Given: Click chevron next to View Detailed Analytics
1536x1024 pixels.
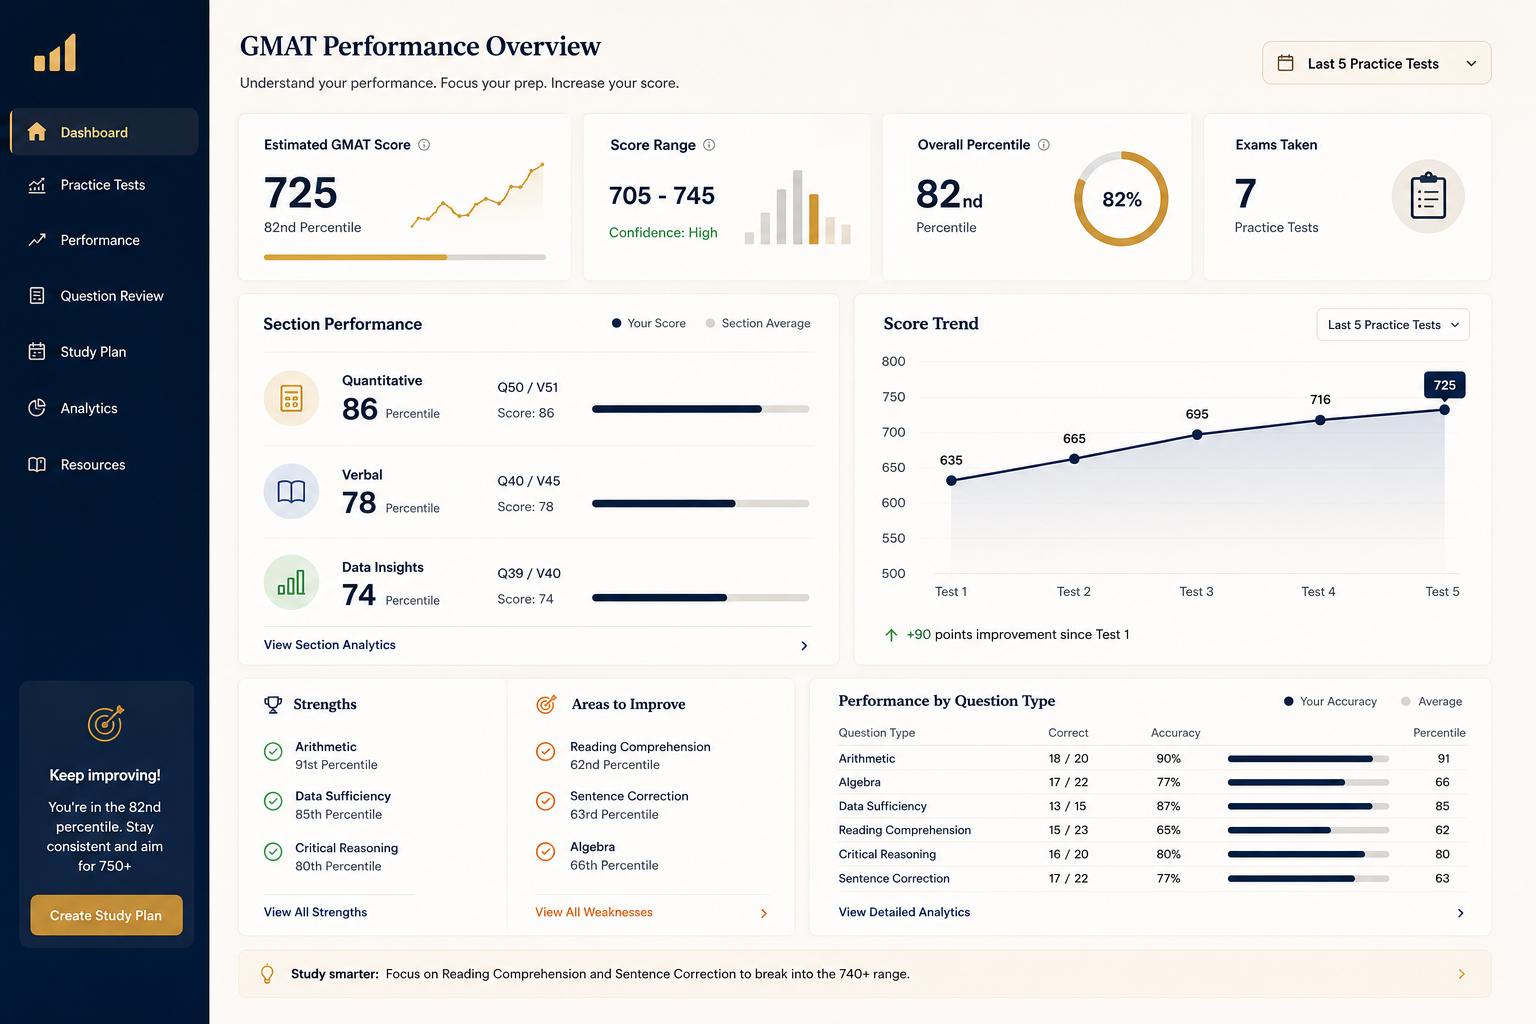Looking at the screenshot, I should click(1460, 913).
